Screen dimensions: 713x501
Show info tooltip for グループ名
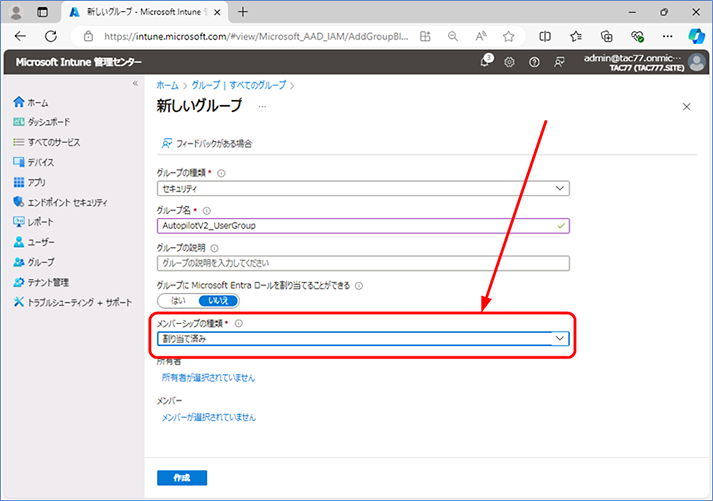(x=207, y=210)
